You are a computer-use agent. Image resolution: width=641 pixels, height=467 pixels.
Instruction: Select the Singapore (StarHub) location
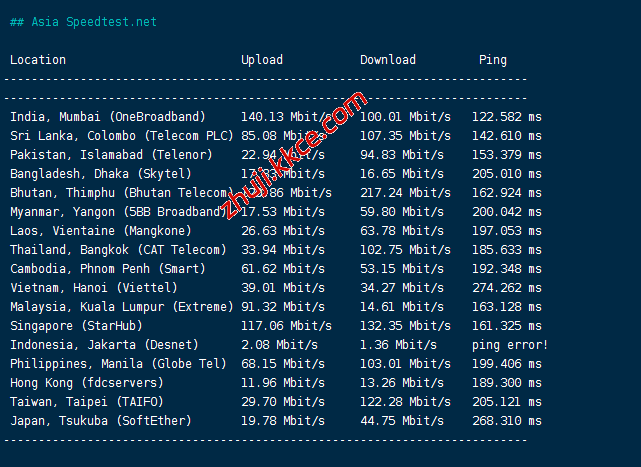[76, 326]
